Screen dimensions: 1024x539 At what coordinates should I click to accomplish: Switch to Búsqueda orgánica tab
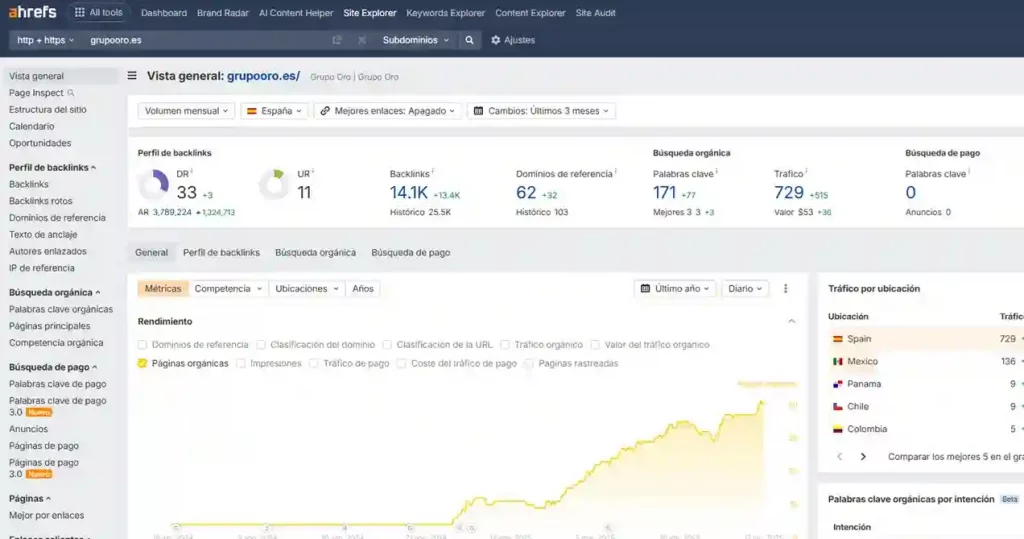(315, 252)
